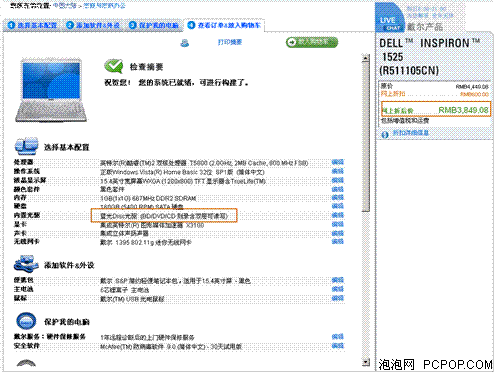
Task: Edit the 内置光驱 optical drive row
Action: [338, 215]
